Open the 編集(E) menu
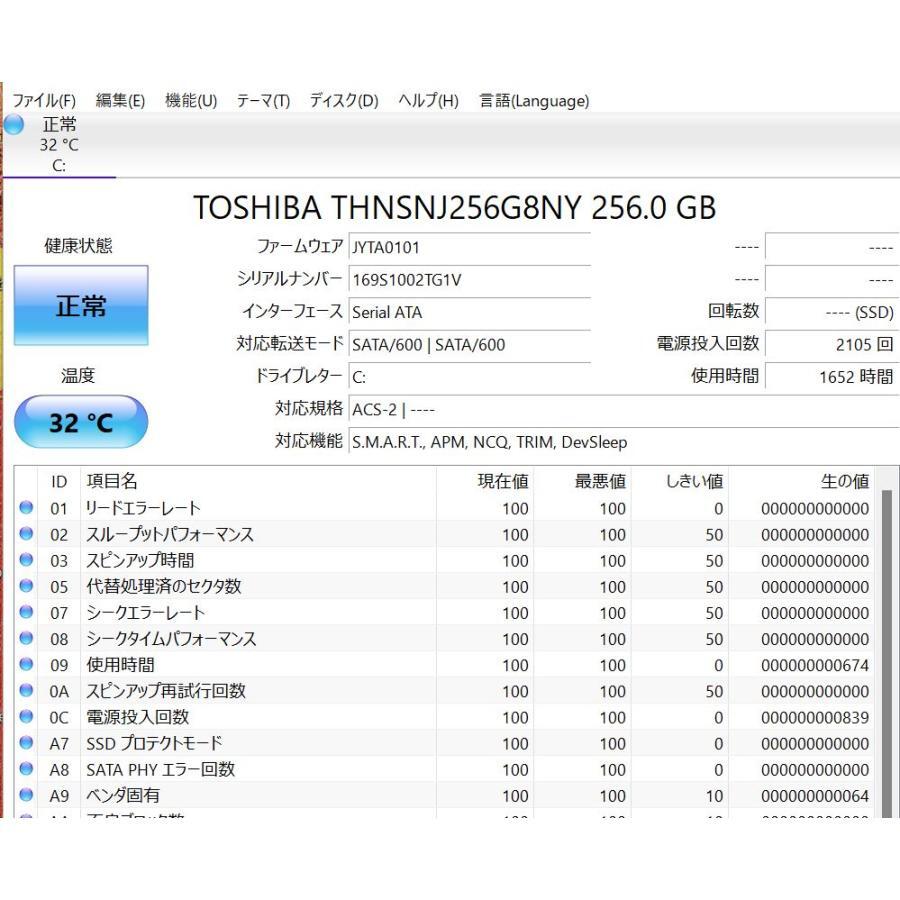 tap(120, 100)
